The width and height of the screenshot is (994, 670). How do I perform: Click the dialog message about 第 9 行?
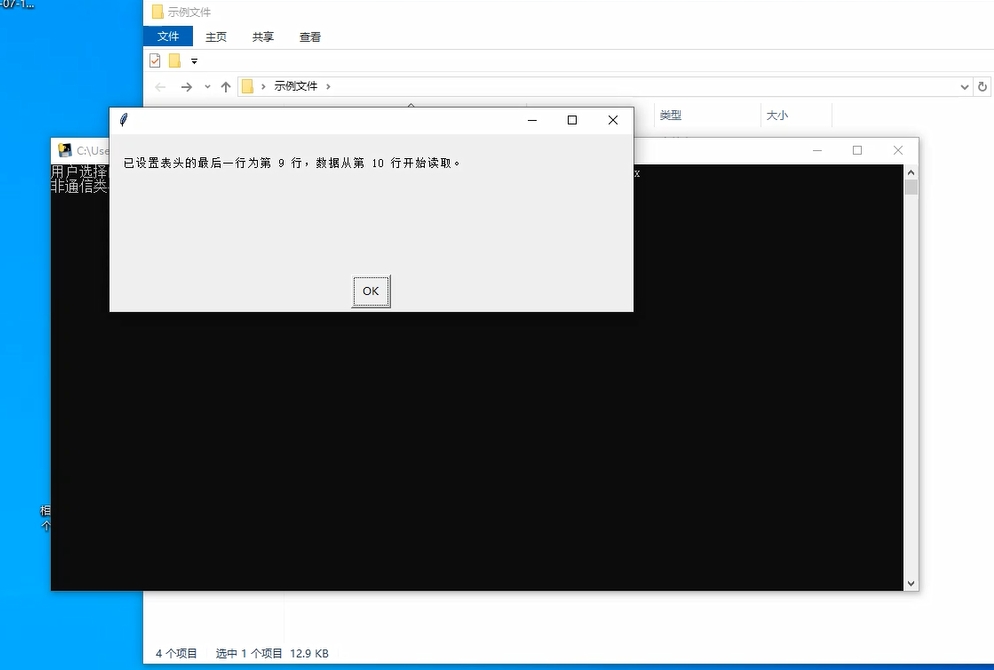pyautogui.click(x=292, y=163)
